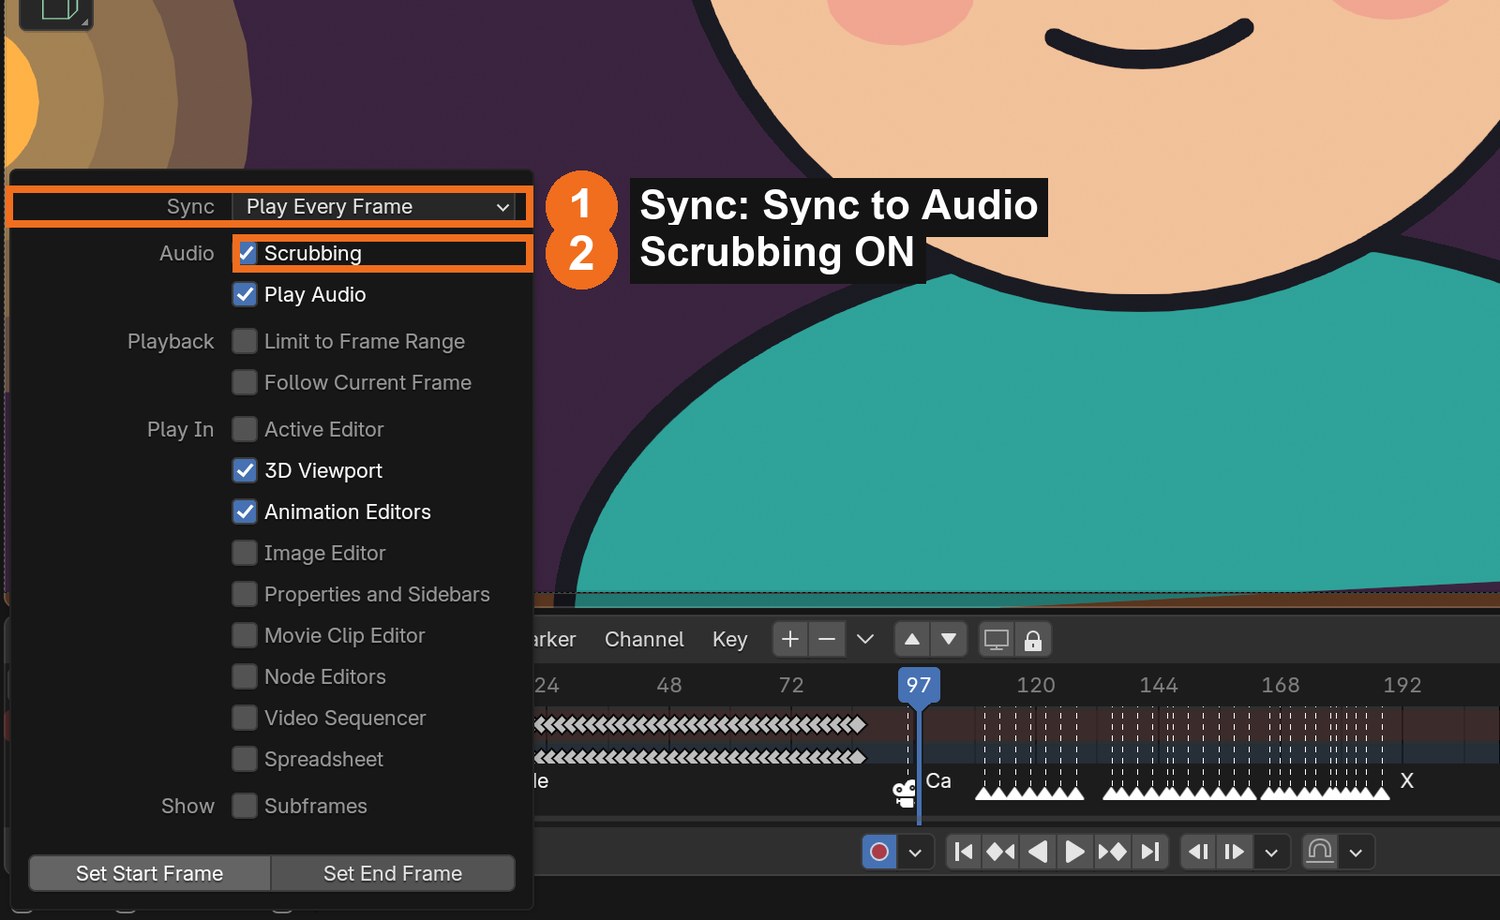Click the move down arrow icon
The width and height of the screenshot is (1500, 920).
click(949, 640)
